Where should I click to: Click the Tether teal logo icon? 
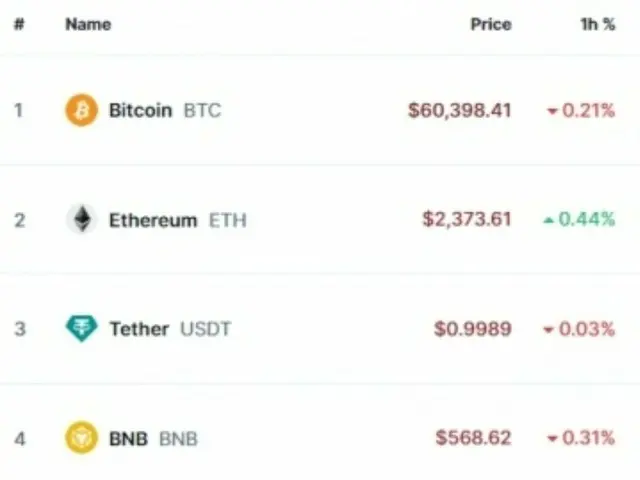pyautogui.click(x=82, y=329)
